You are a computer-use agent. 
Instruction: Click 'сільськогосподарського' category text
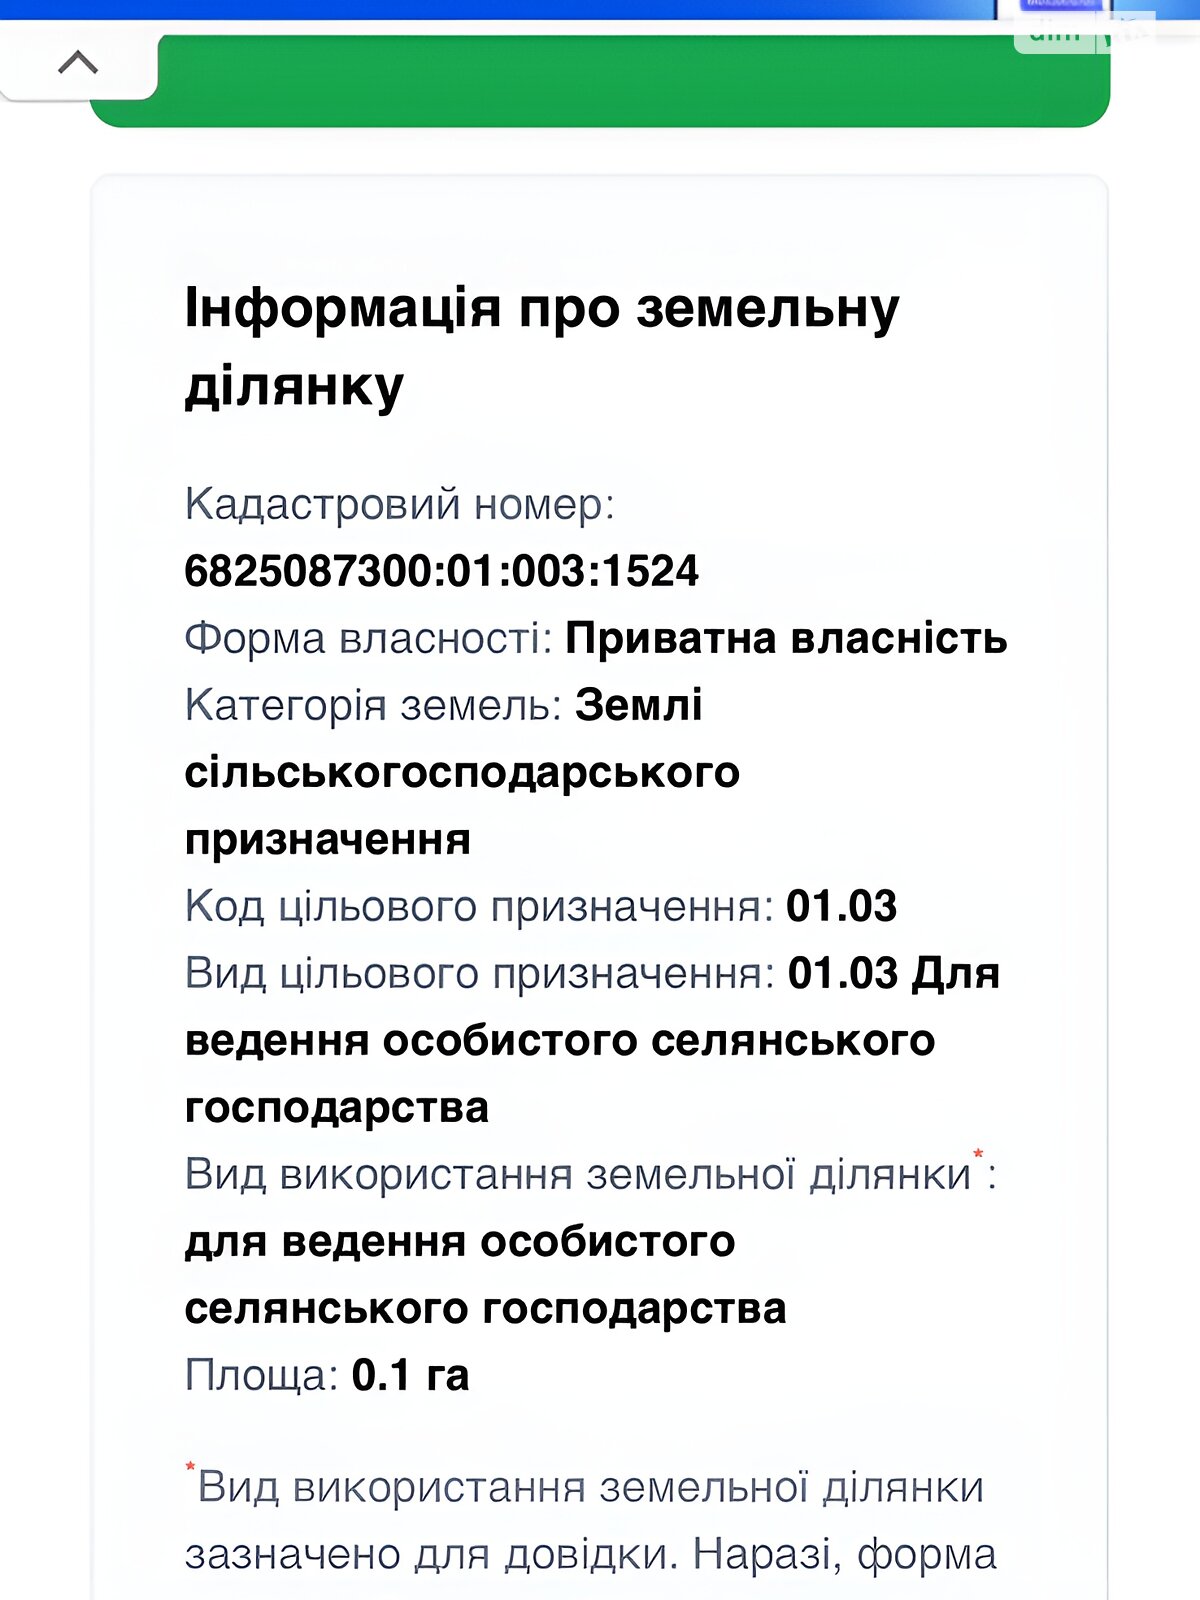[462, 772]
